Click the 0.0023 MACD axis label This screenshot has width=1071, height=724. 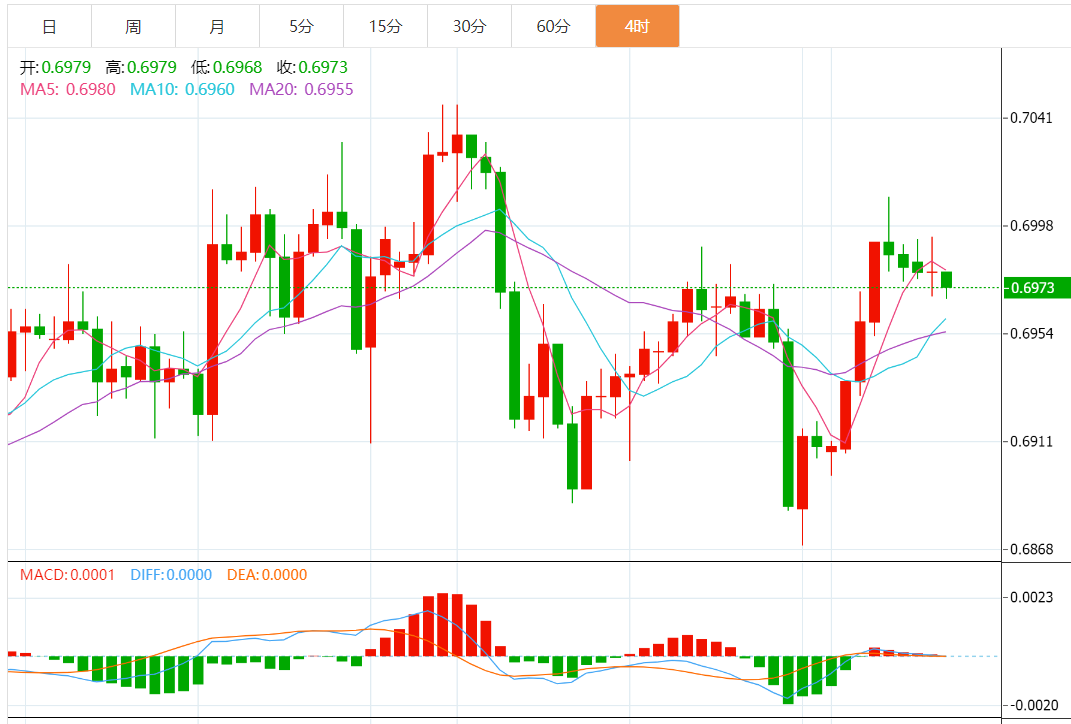(1031, 598)
